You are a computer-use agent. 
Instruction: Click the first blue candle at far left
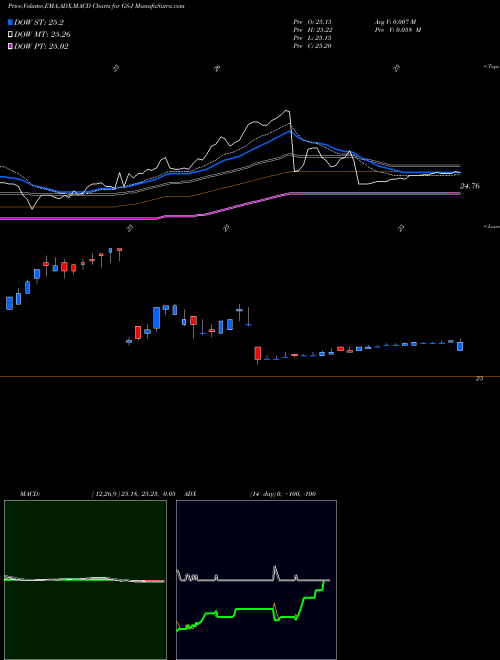[9, 303]
